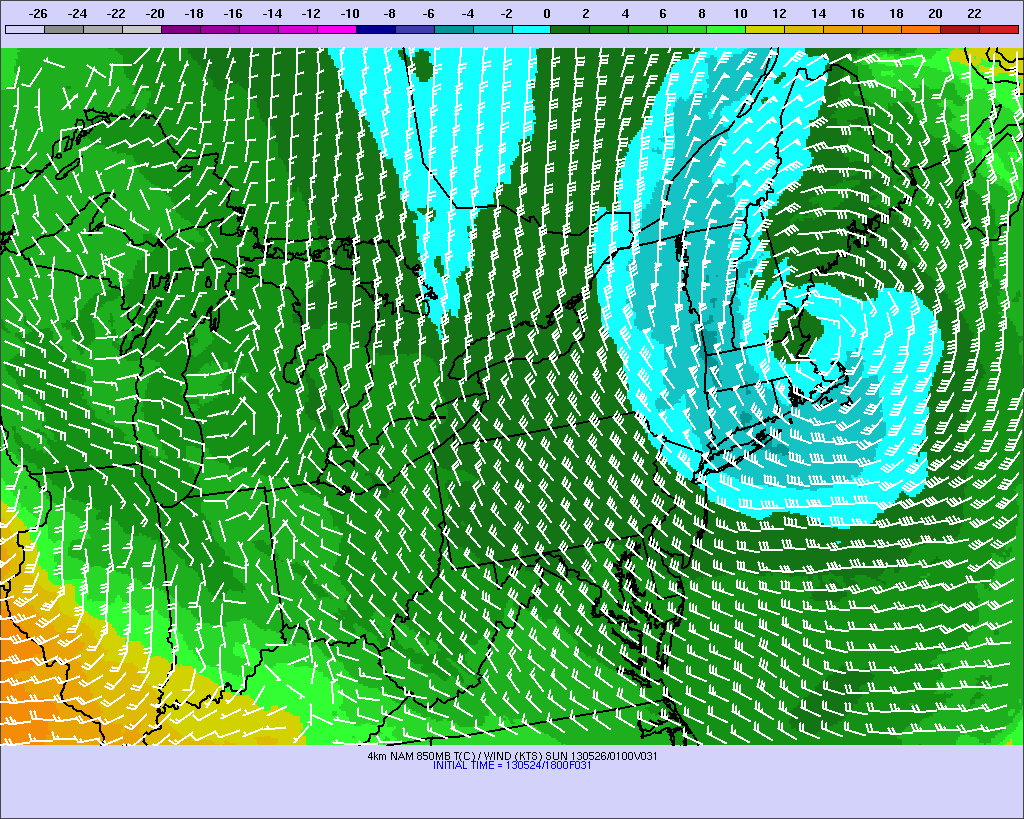Pick the gray -24 degree legend swatch
The width and height of the screenshot is (1024, 819).
click(x=63, y=30)
